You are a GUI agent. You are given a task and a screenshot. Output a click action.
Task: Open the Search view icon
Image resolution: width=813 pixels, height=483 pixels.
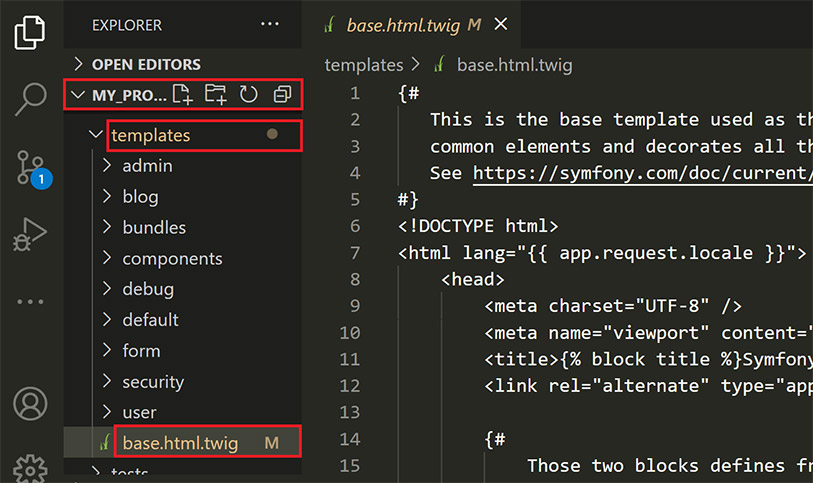coord(31,98)
